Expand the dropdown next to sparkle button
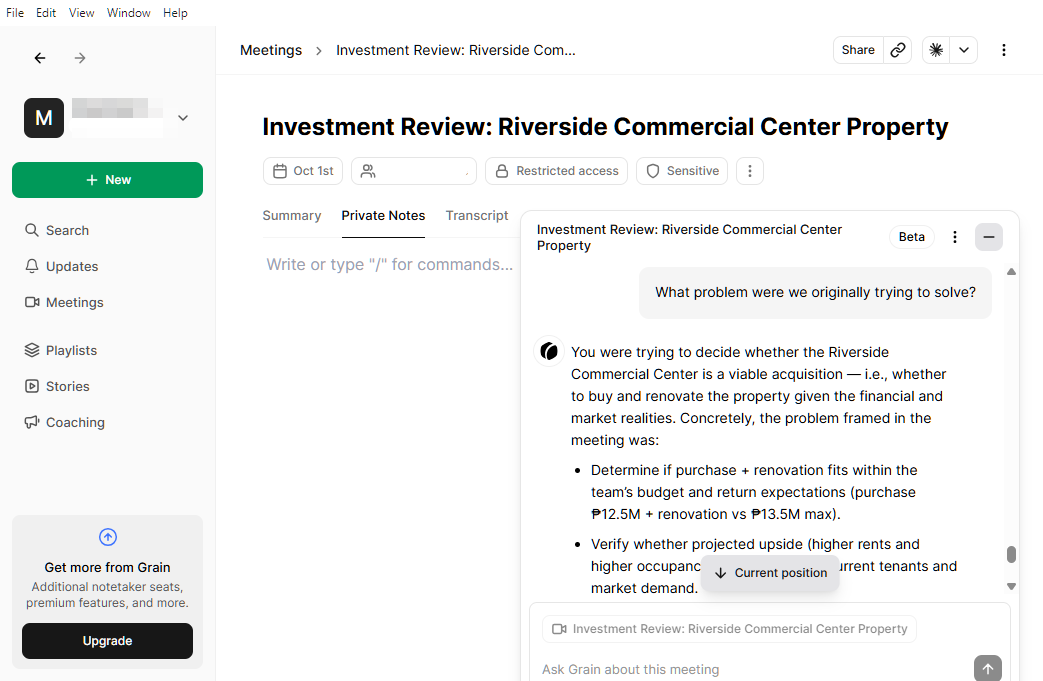Viewport: 1043px width, 681px height. 964,50
